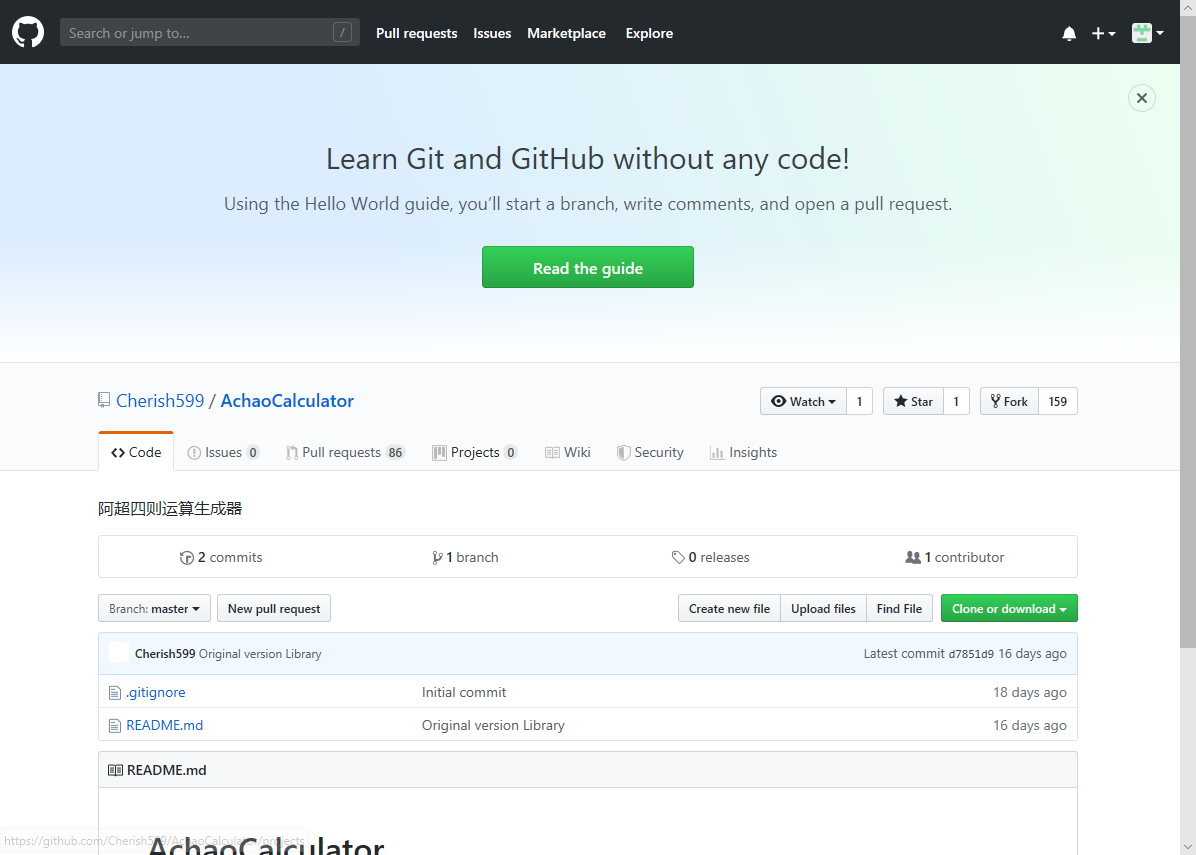Open README.md row's Original version Library commit

494,725
